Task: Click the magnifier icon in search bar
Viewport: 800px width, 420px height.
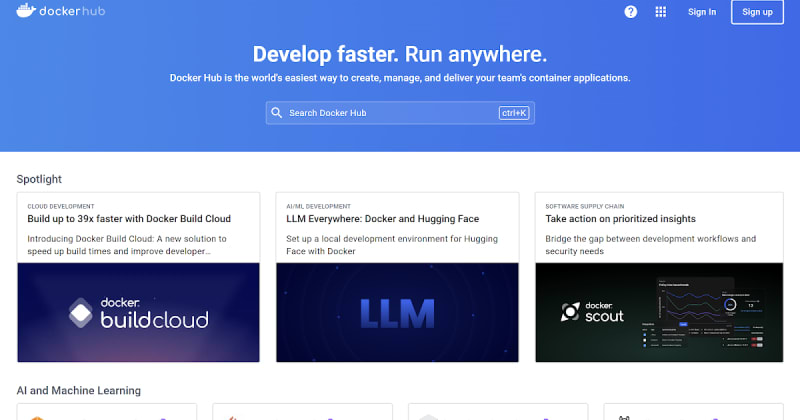Action: coord(277,113)
